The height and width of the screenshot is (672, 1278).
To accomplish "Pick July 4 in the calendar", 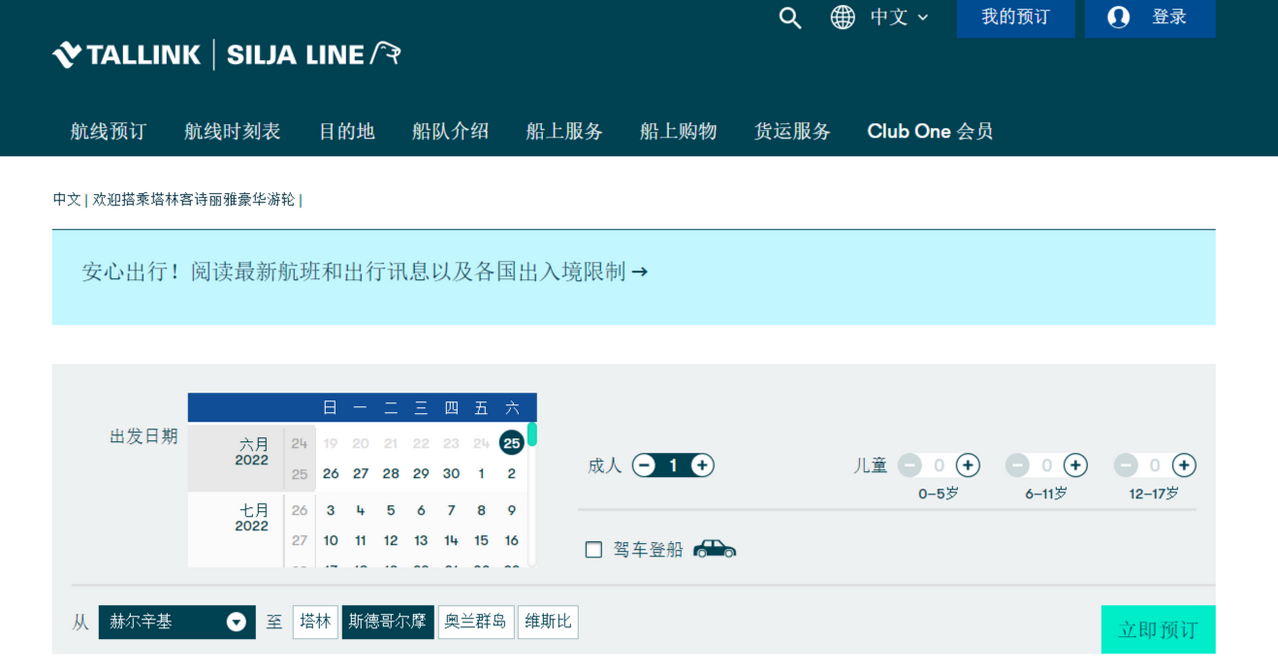I will pyautogui.click(x=361, y=510).
